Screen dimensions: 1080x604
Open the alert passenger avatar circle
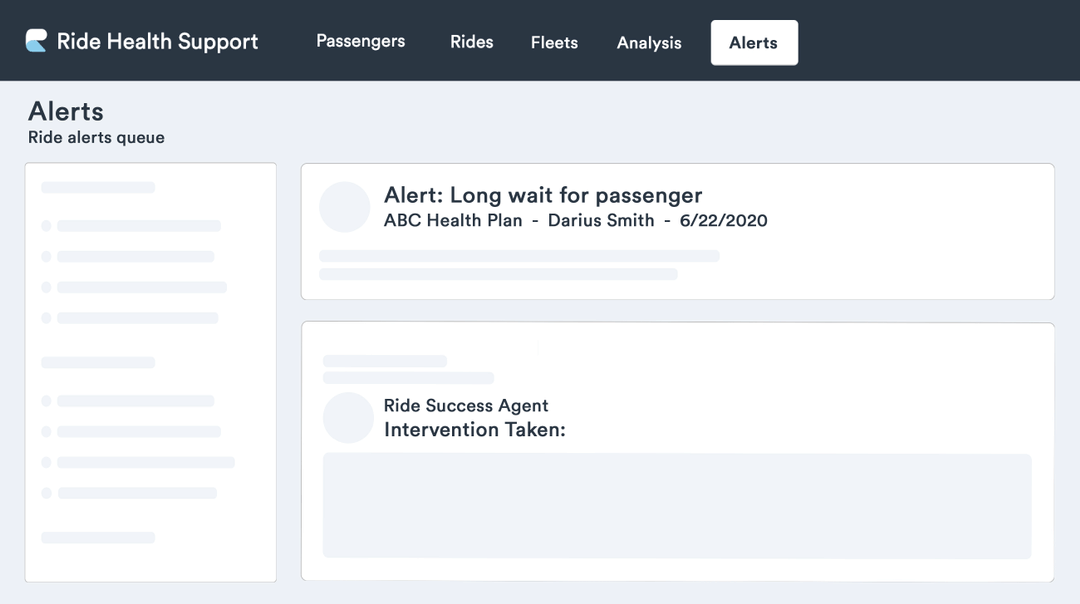[344, 207]
